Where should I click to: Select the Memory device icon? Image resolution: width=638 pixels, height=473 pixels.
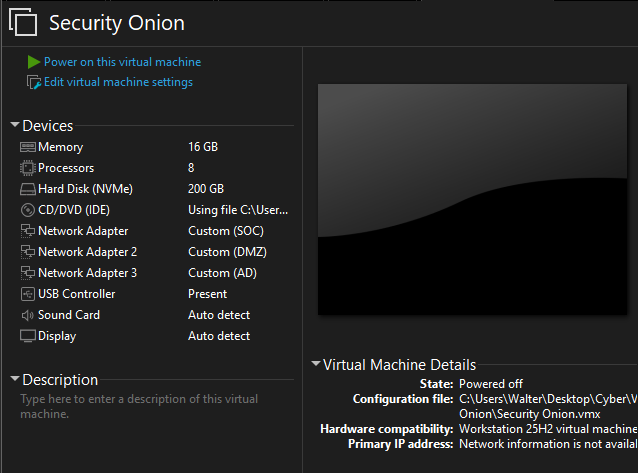coord(28,147)
